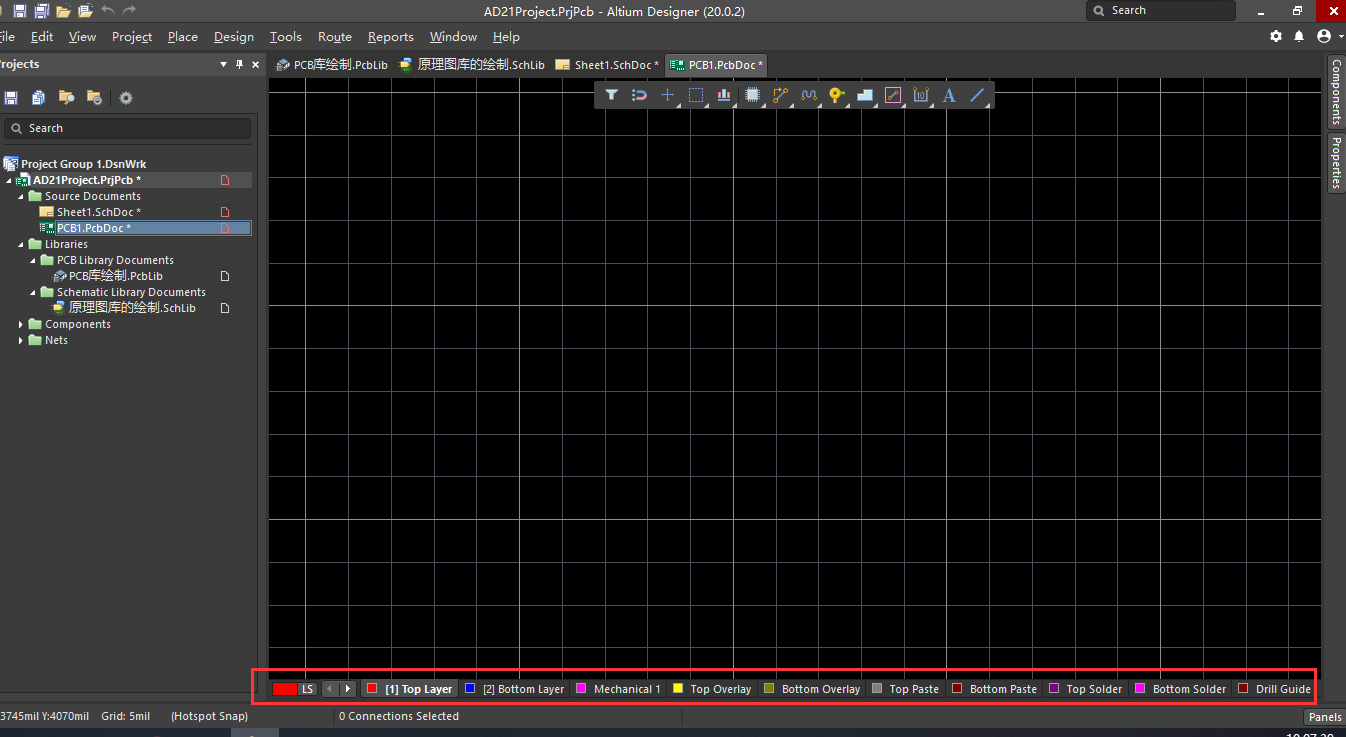Open Projects panel settings gear

point(126,98)
